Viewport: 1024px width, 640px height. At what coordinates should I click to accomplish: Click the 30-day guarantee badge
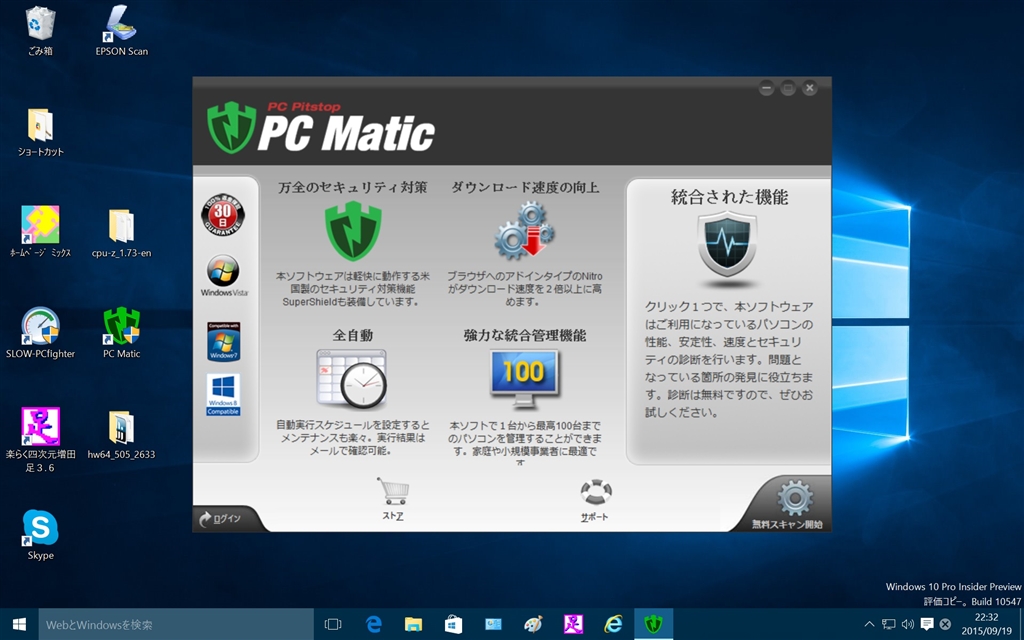click(x=223, y=215)
